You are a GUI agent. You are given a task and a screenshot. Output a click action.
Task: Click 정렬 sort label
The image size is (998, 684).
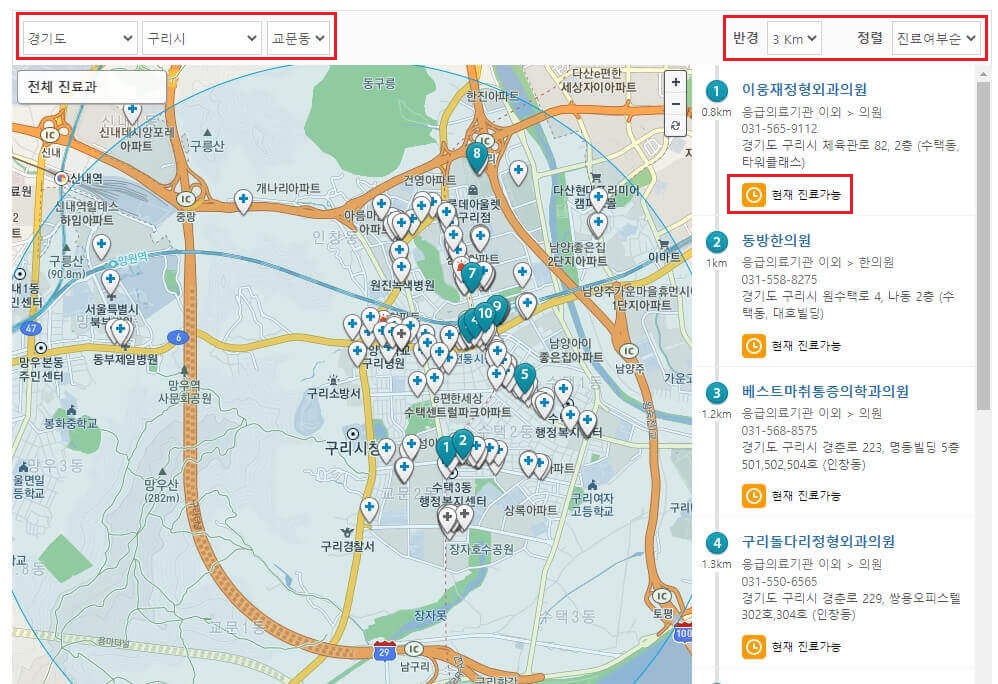point(869,38)
